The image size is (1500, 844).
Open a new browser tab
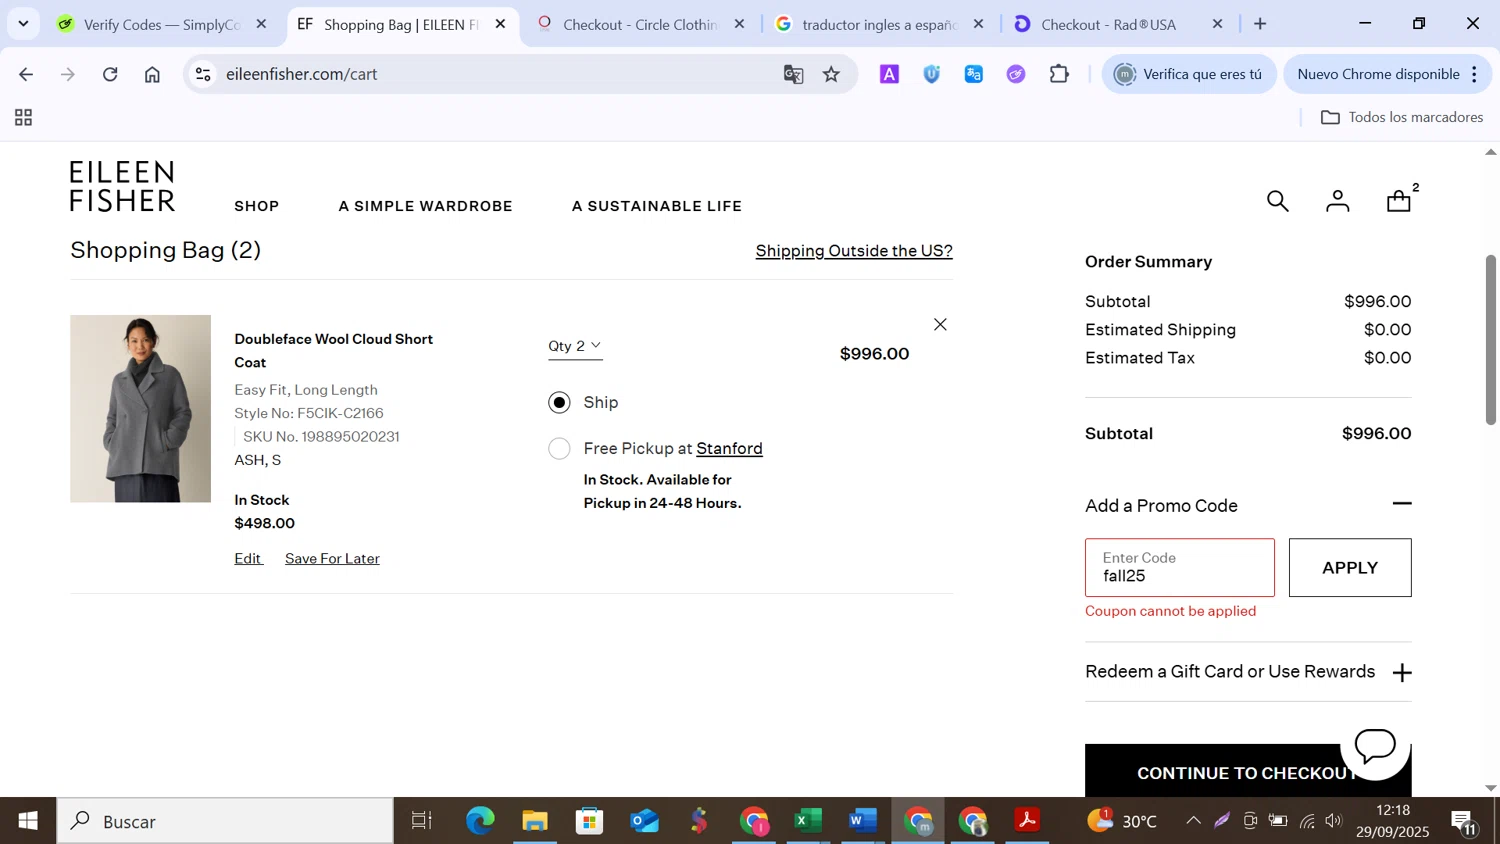[1260, 24]
